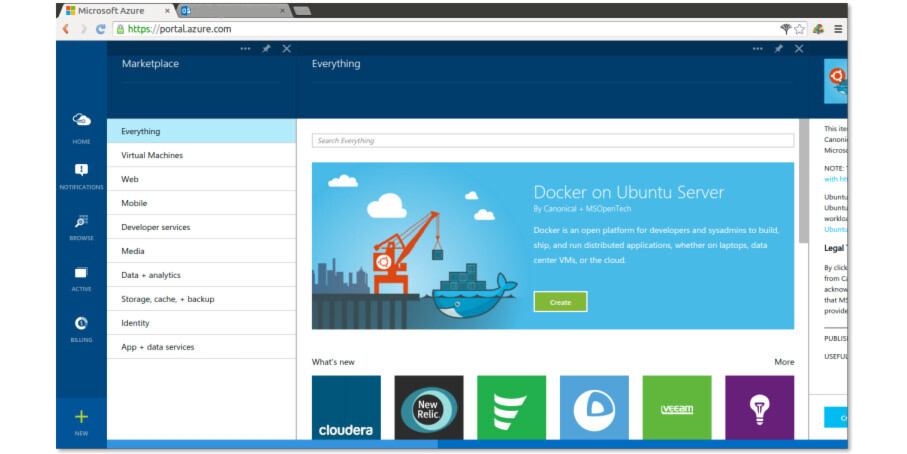Open the Active icon in the sidebar

pos(81,272)
